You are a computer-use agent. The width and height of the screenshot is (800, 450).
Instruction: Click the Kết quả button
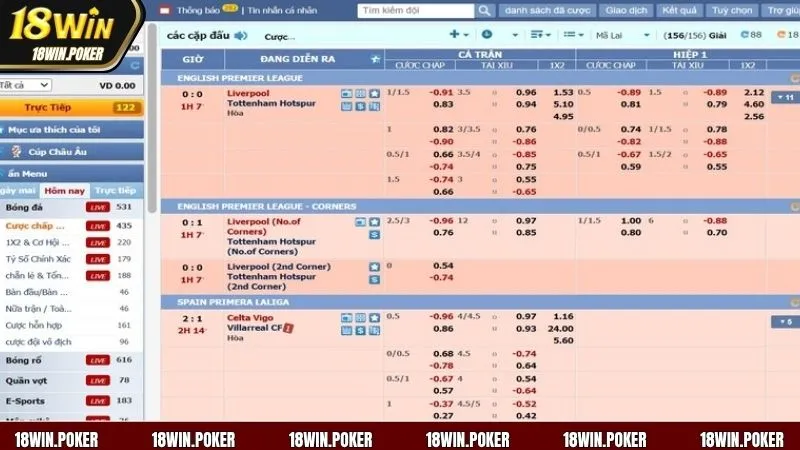click(679, 10)
